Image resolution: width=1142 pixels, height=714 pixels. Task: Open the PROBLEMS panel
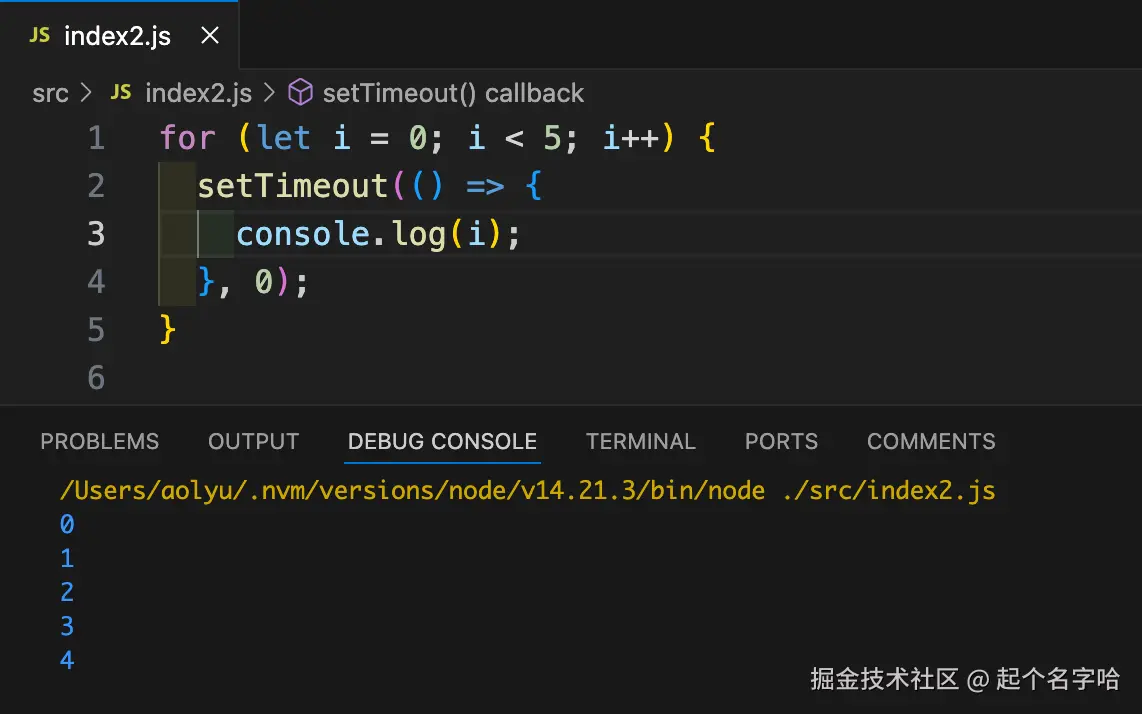tap(99, 441)
